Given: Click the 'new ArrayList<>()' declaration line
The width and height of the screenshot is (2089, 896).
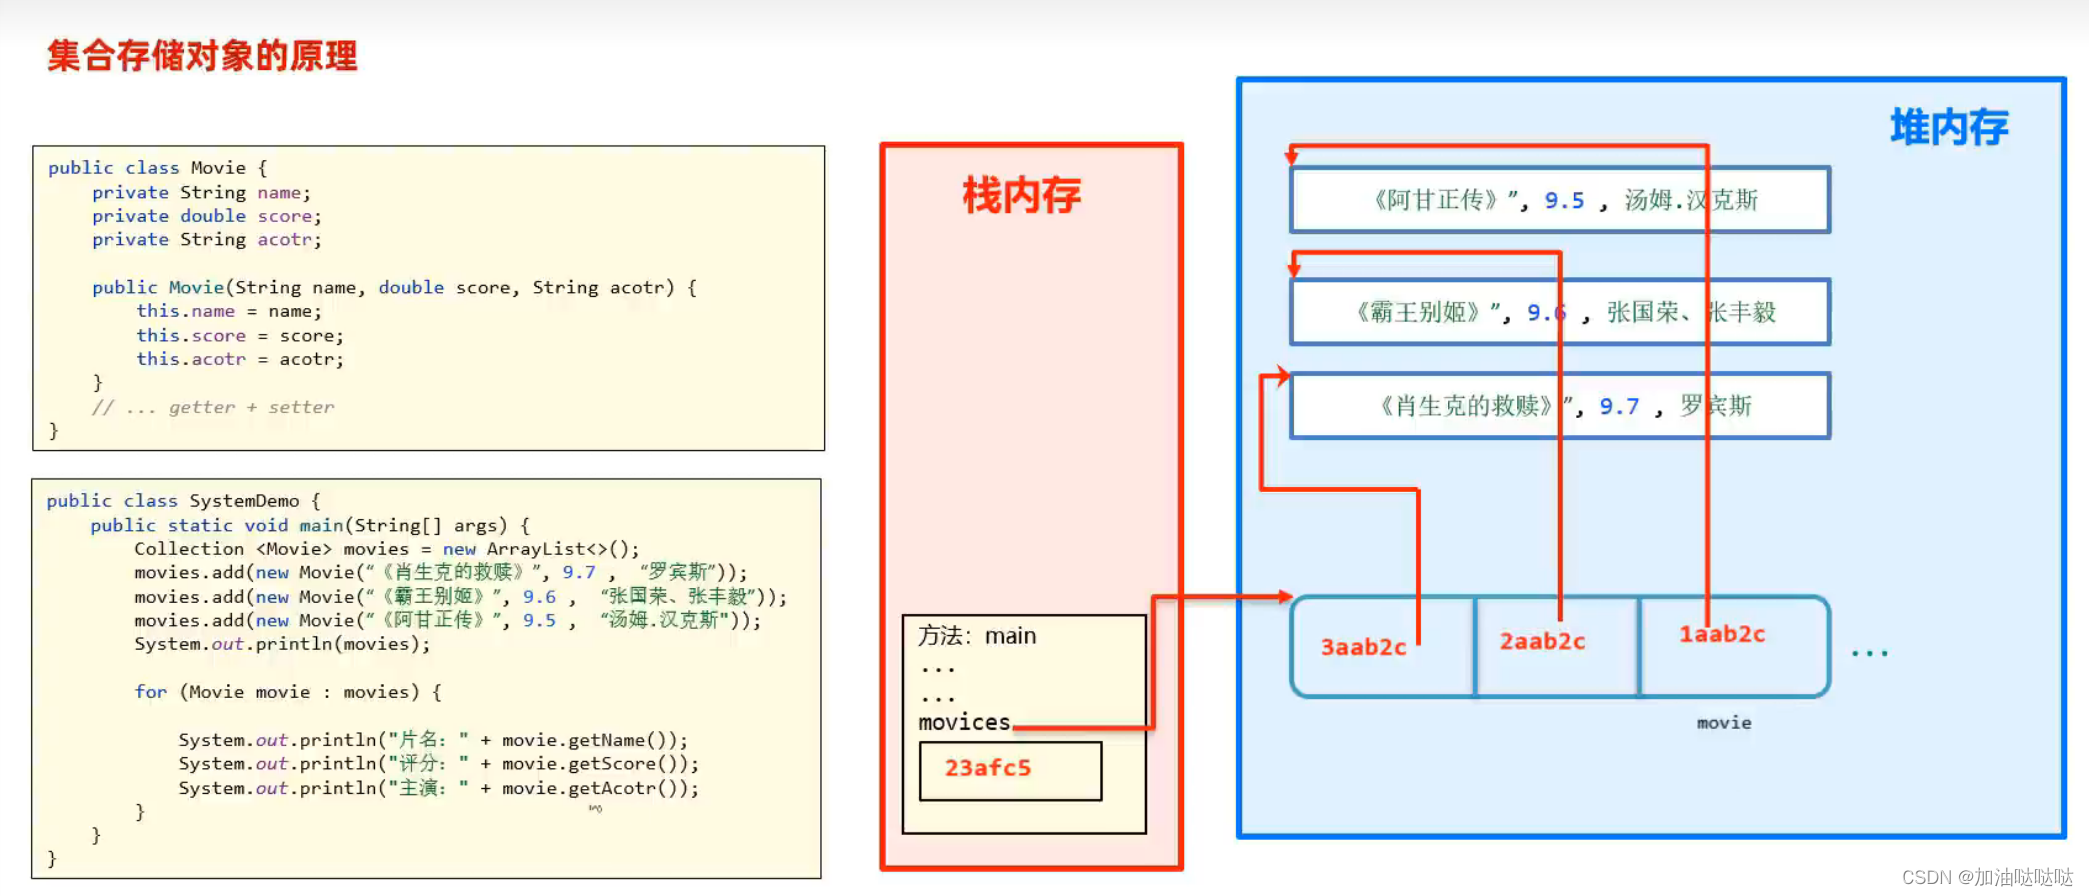Looking at the screenshot, I should point(387,549).
